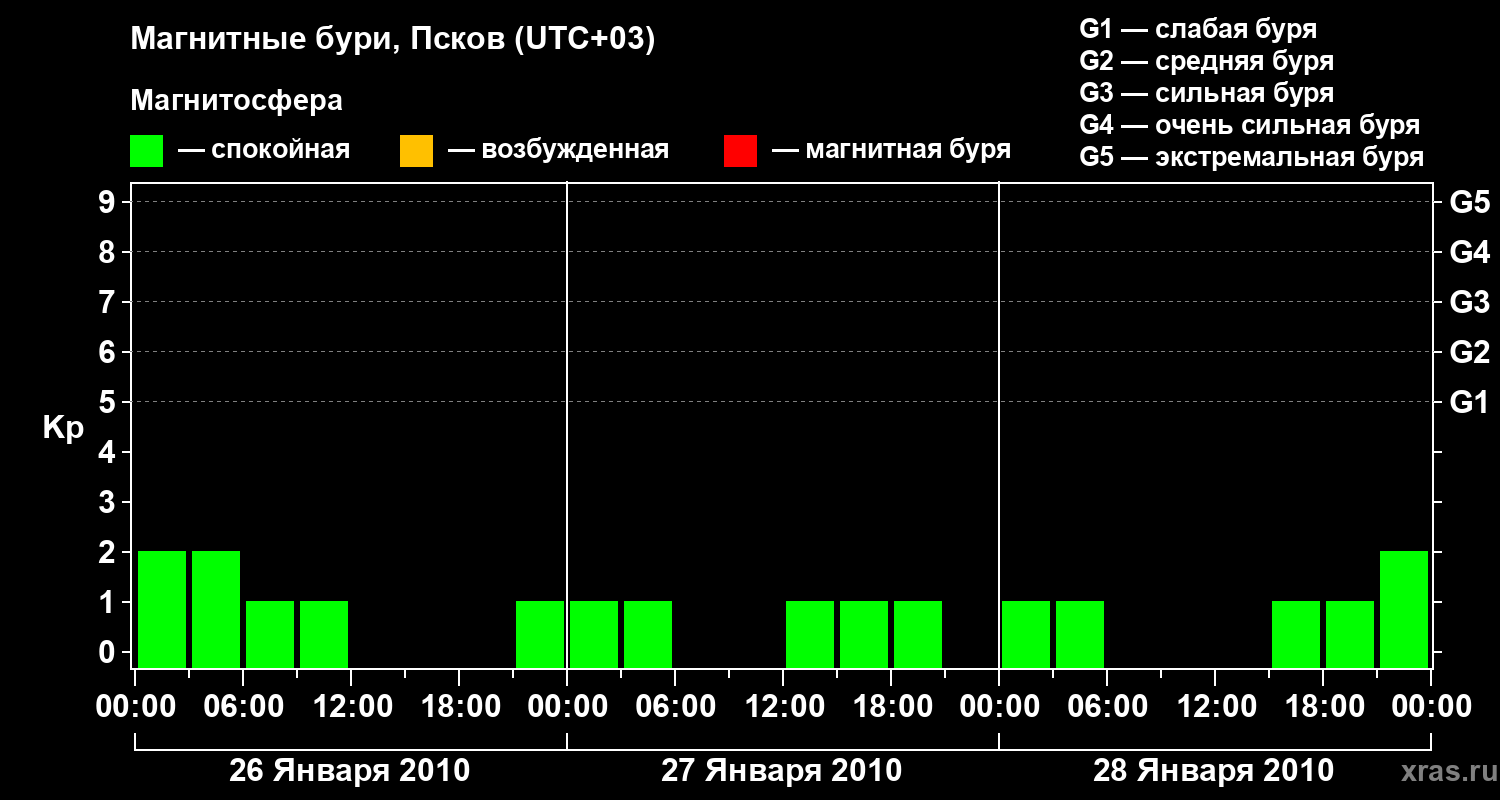Click the G1 label on right axis
Viewport: 1500px width, 800px height.
[x=1470, y=402]
